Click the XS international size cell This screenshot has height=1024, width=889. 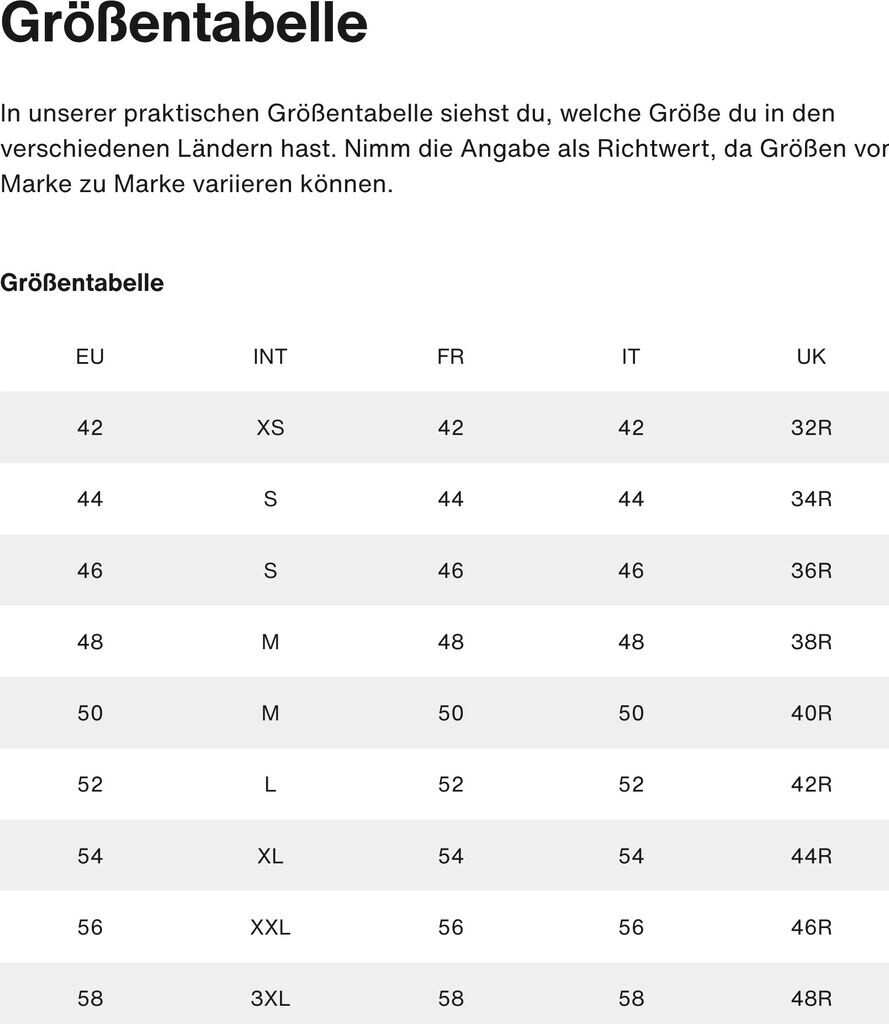pyautogui.click(x=270, y=428)
